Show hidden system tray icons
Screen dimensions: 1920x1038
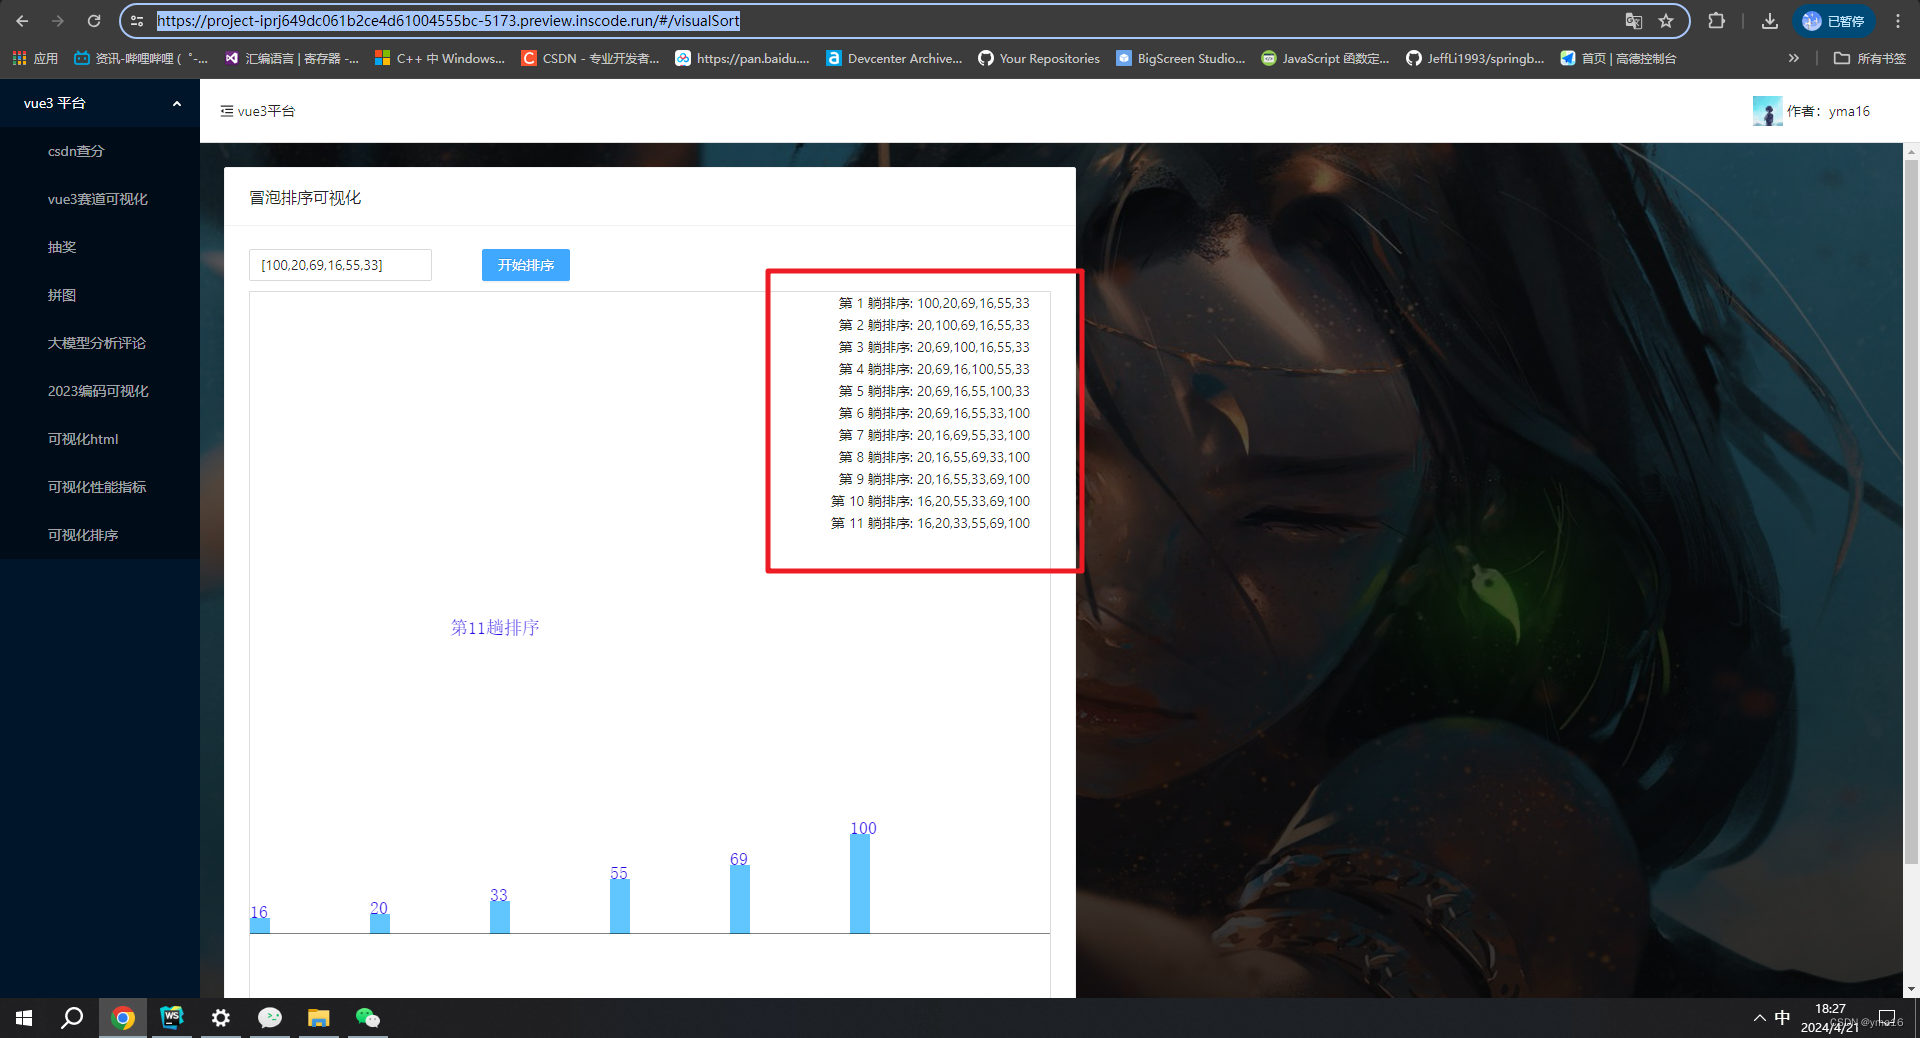click(1759, 1018)
